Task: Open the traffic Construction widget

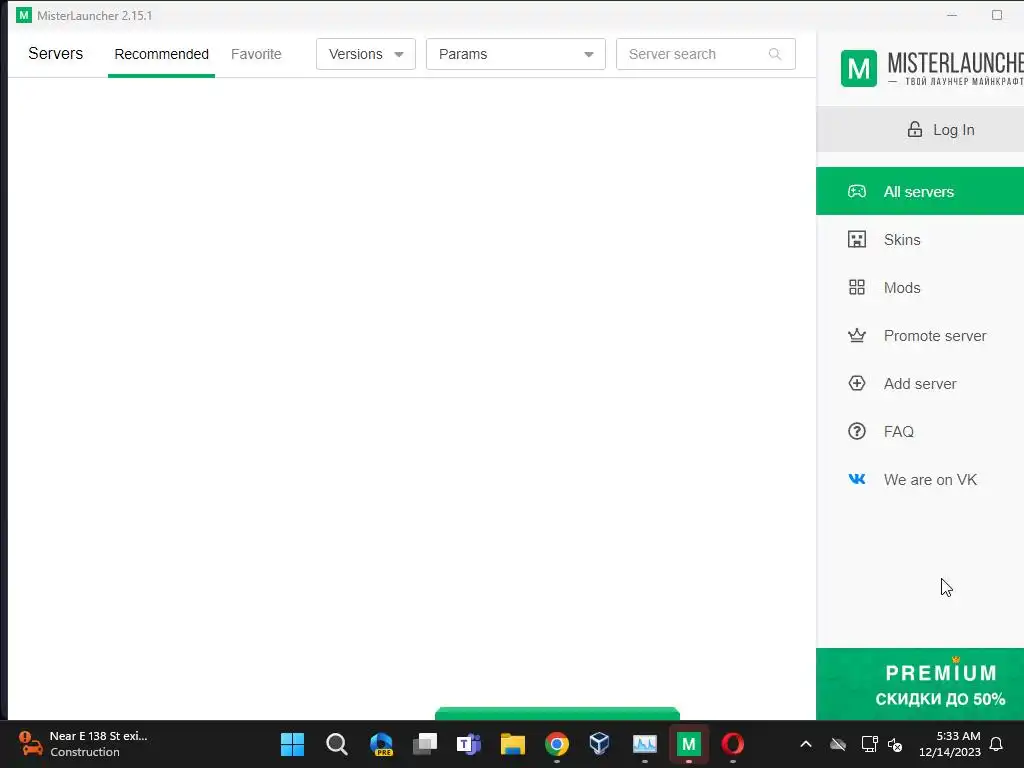Action: (84, 744)
